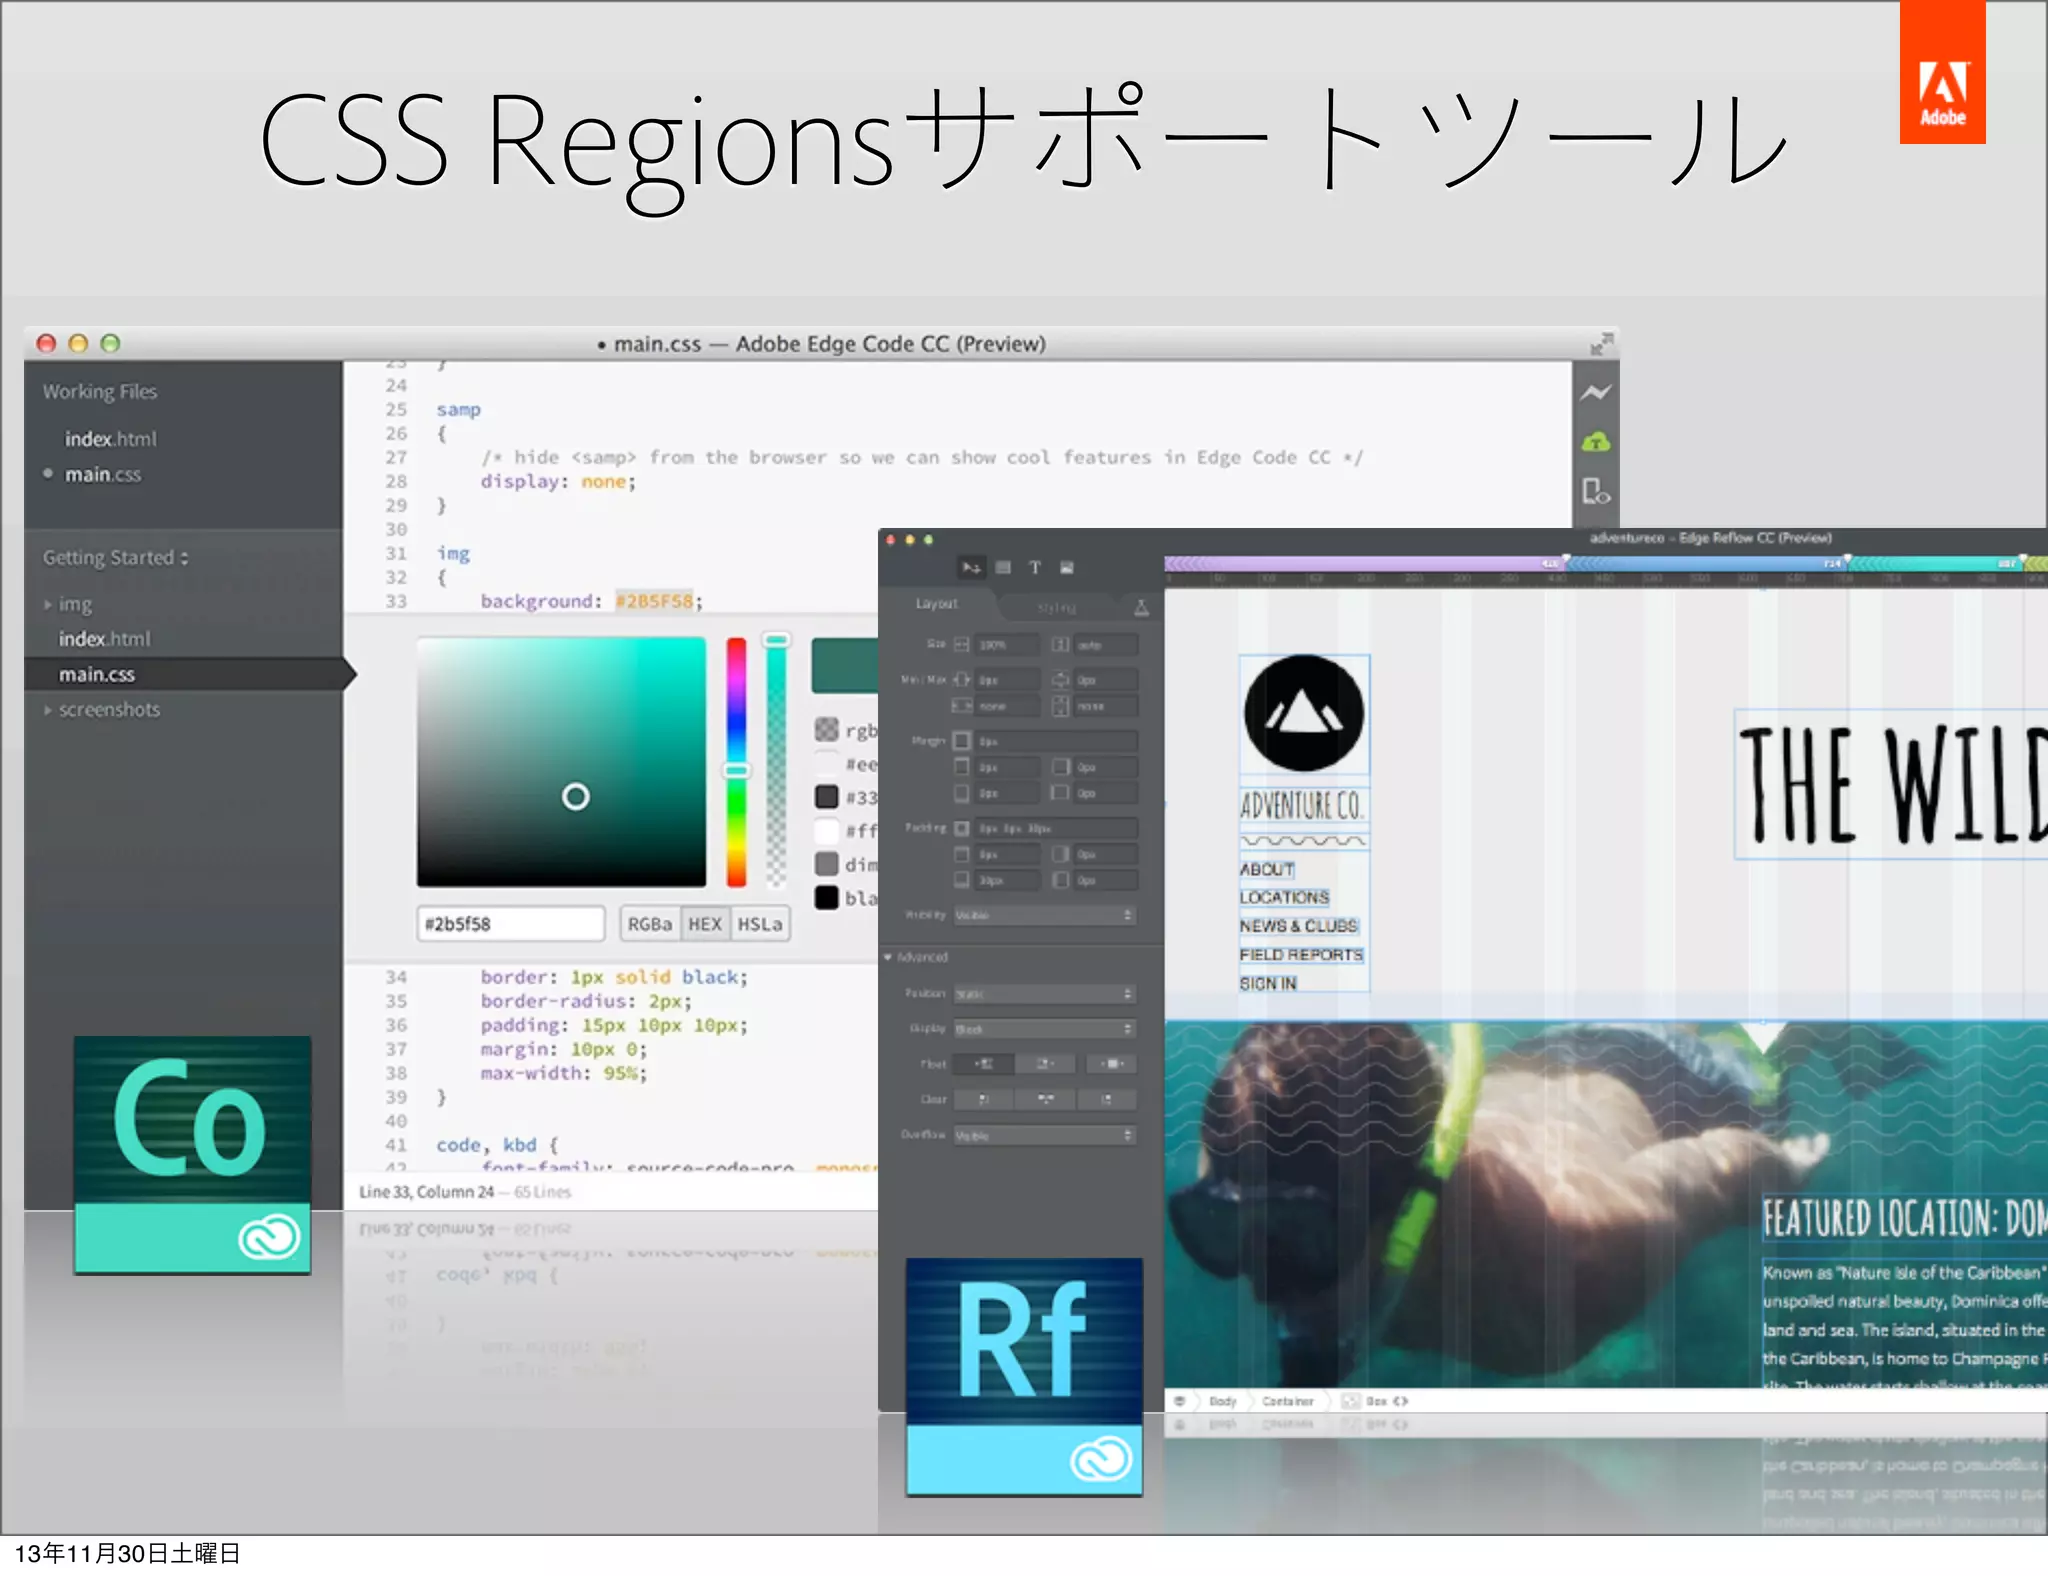Image resolution: width=2048 pixels, height=1576 pixels.
Task: Select index.html in the project tree
Action: pyautogui.click(x=104, y=639)
